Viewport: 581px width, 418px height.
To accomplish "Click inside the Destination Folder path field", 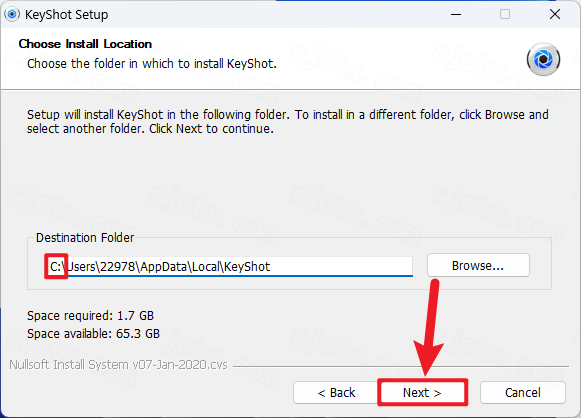I will click(x=229, y=266).
